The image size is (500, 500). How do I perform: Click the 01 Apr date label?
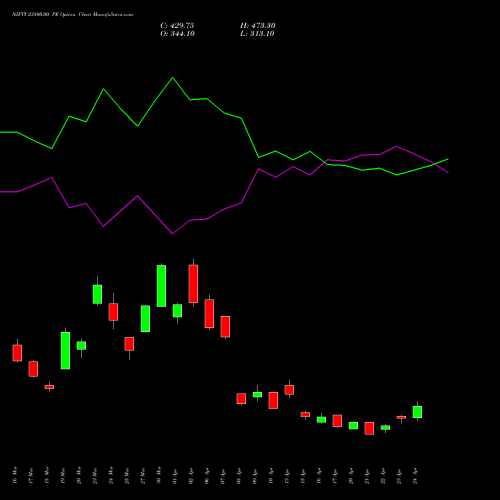tap(175, 476)
